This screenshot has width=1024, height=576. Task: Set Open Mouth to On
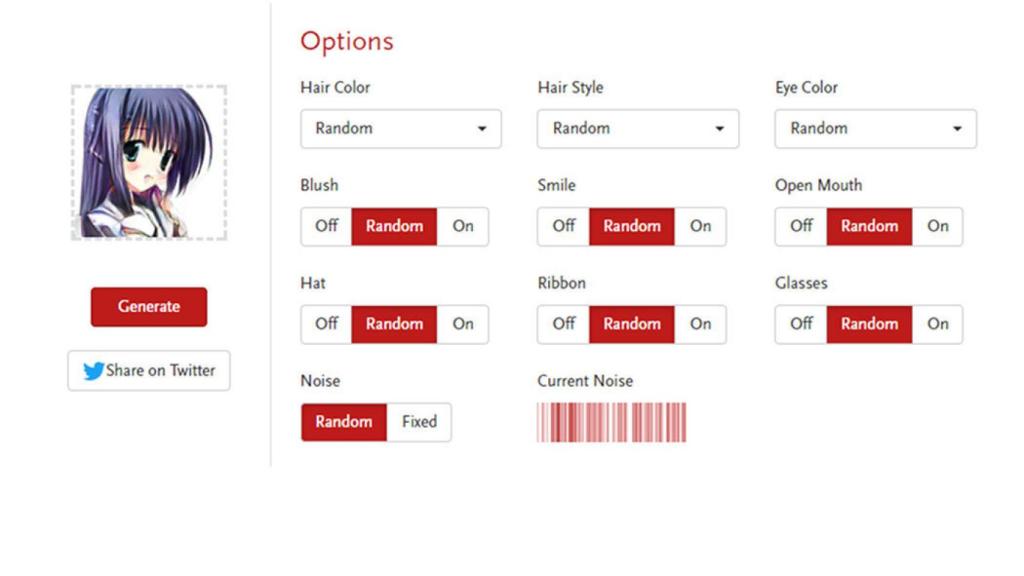tap(937, 226)
